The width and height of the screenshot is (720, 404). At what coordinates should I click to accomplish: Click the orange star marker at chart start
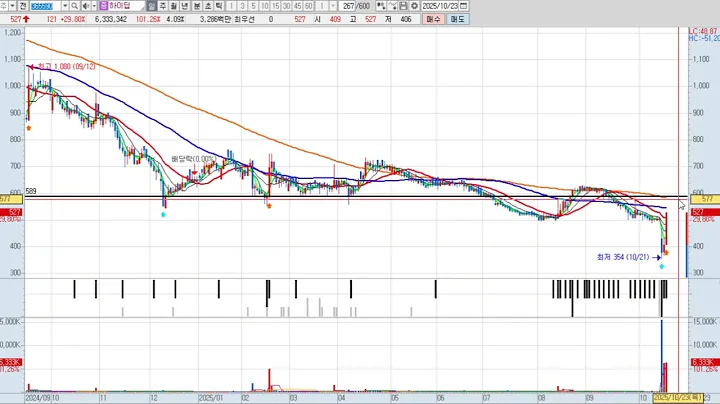(28, 128)
